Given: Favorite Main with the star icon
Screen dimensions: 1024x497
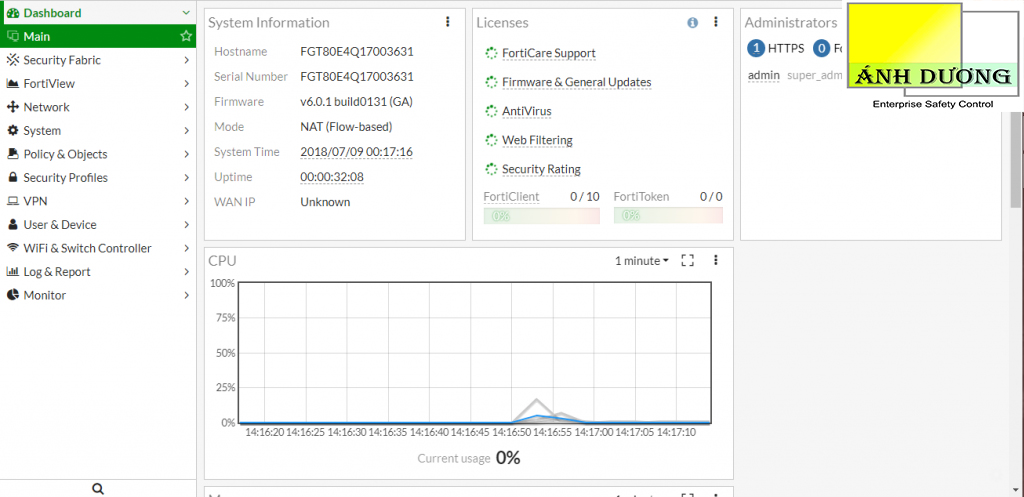Looking at the screenshot, I should (186, 36).
